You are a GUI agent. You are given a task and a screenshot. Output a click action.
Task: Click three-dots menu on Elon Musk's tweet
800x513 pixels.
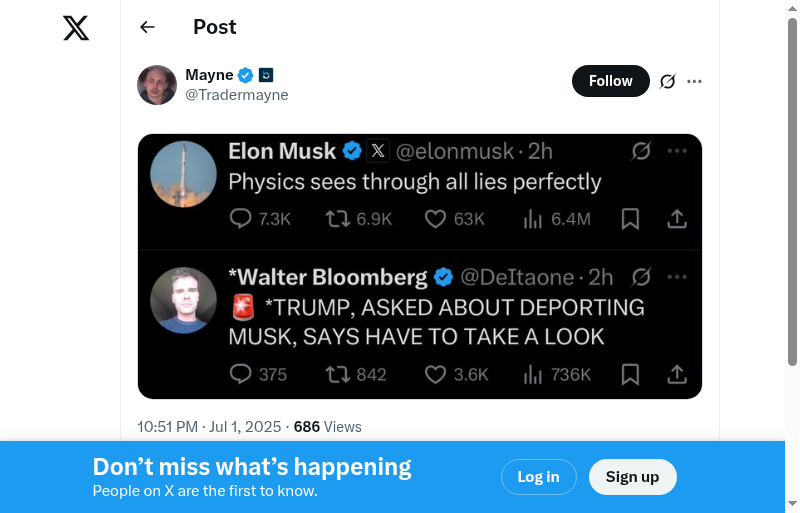coord(677,151)
